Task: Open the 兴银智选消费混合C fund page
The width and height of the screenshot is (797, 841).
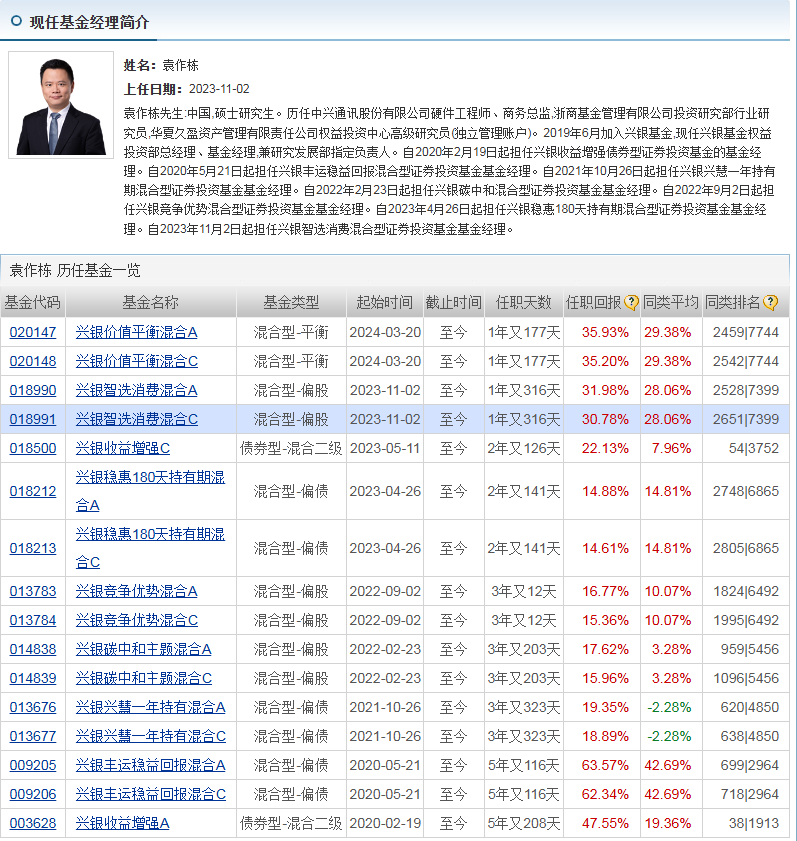Action: [137, 419]
